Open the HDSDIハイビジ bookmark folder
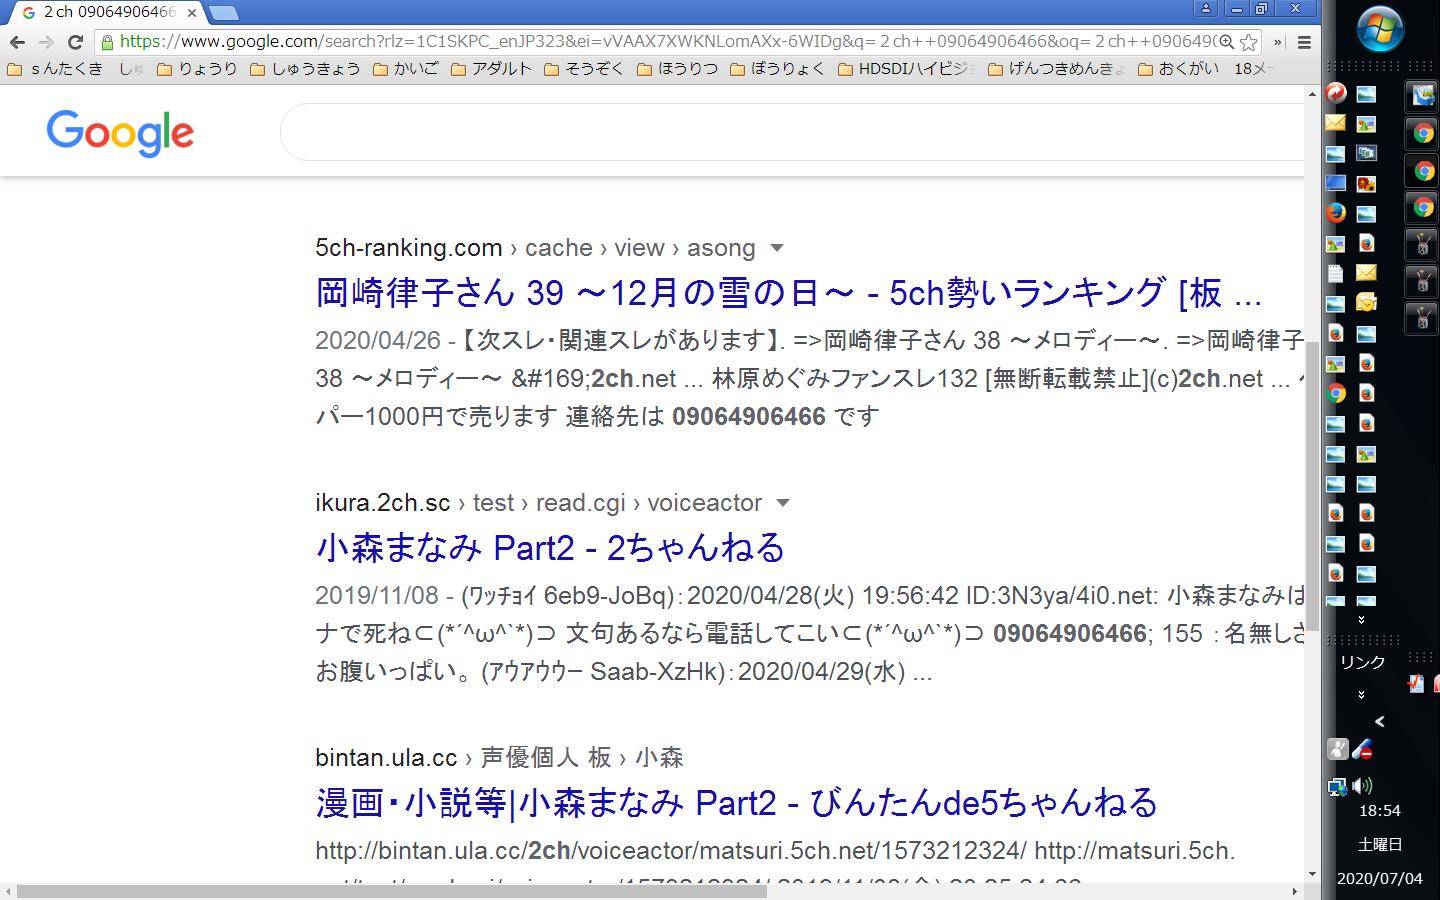1440x900 pixels. click(906, 69)
